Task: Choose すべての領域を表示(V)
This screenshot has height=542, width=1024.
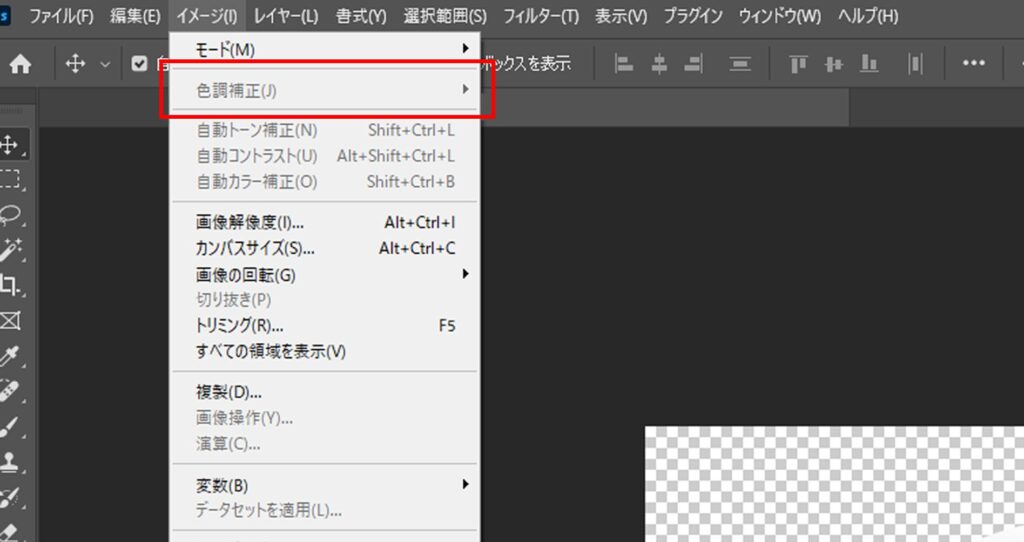Action: tap(325, 351)
